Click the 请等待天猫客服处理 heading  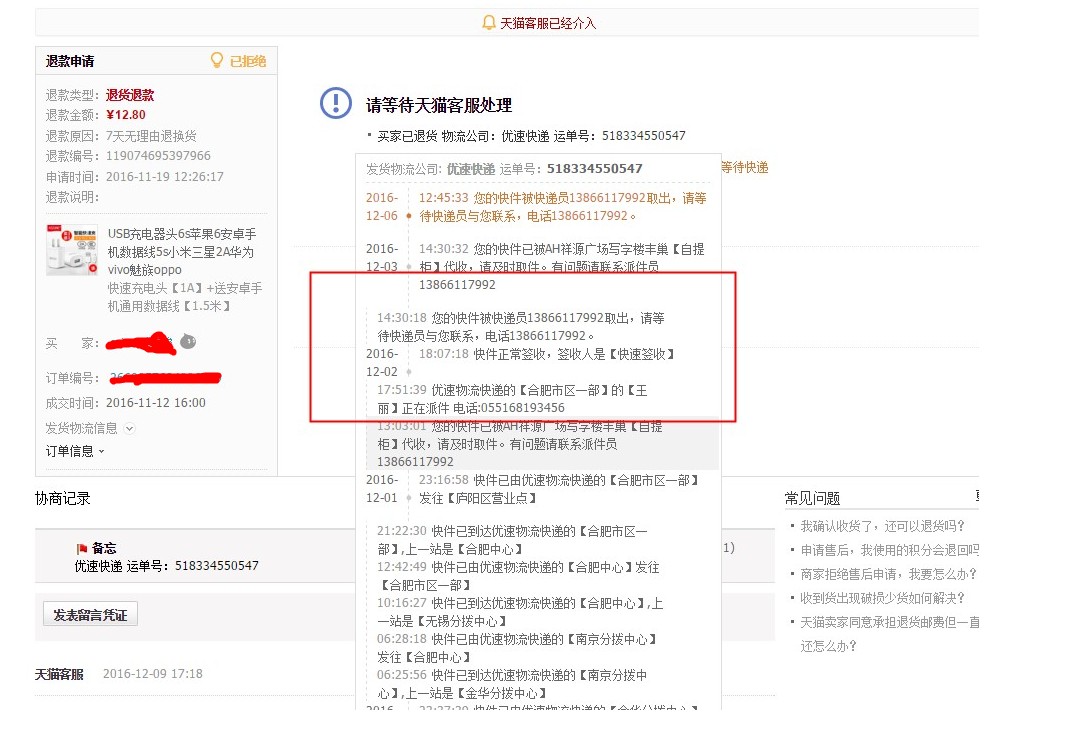click(x=439, y=105)
